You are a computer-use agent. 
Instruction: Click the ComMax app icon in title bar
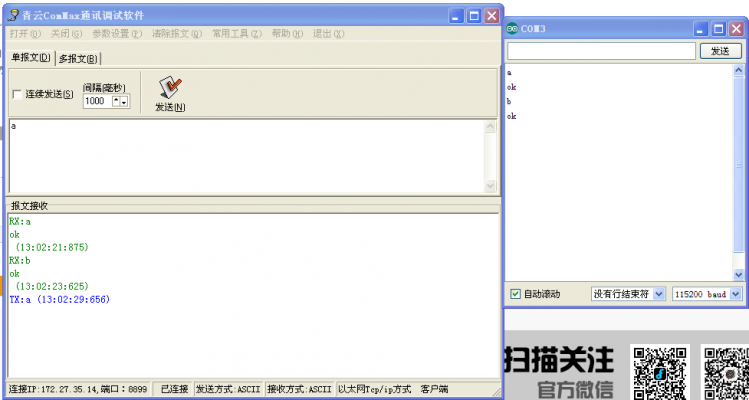12,17
